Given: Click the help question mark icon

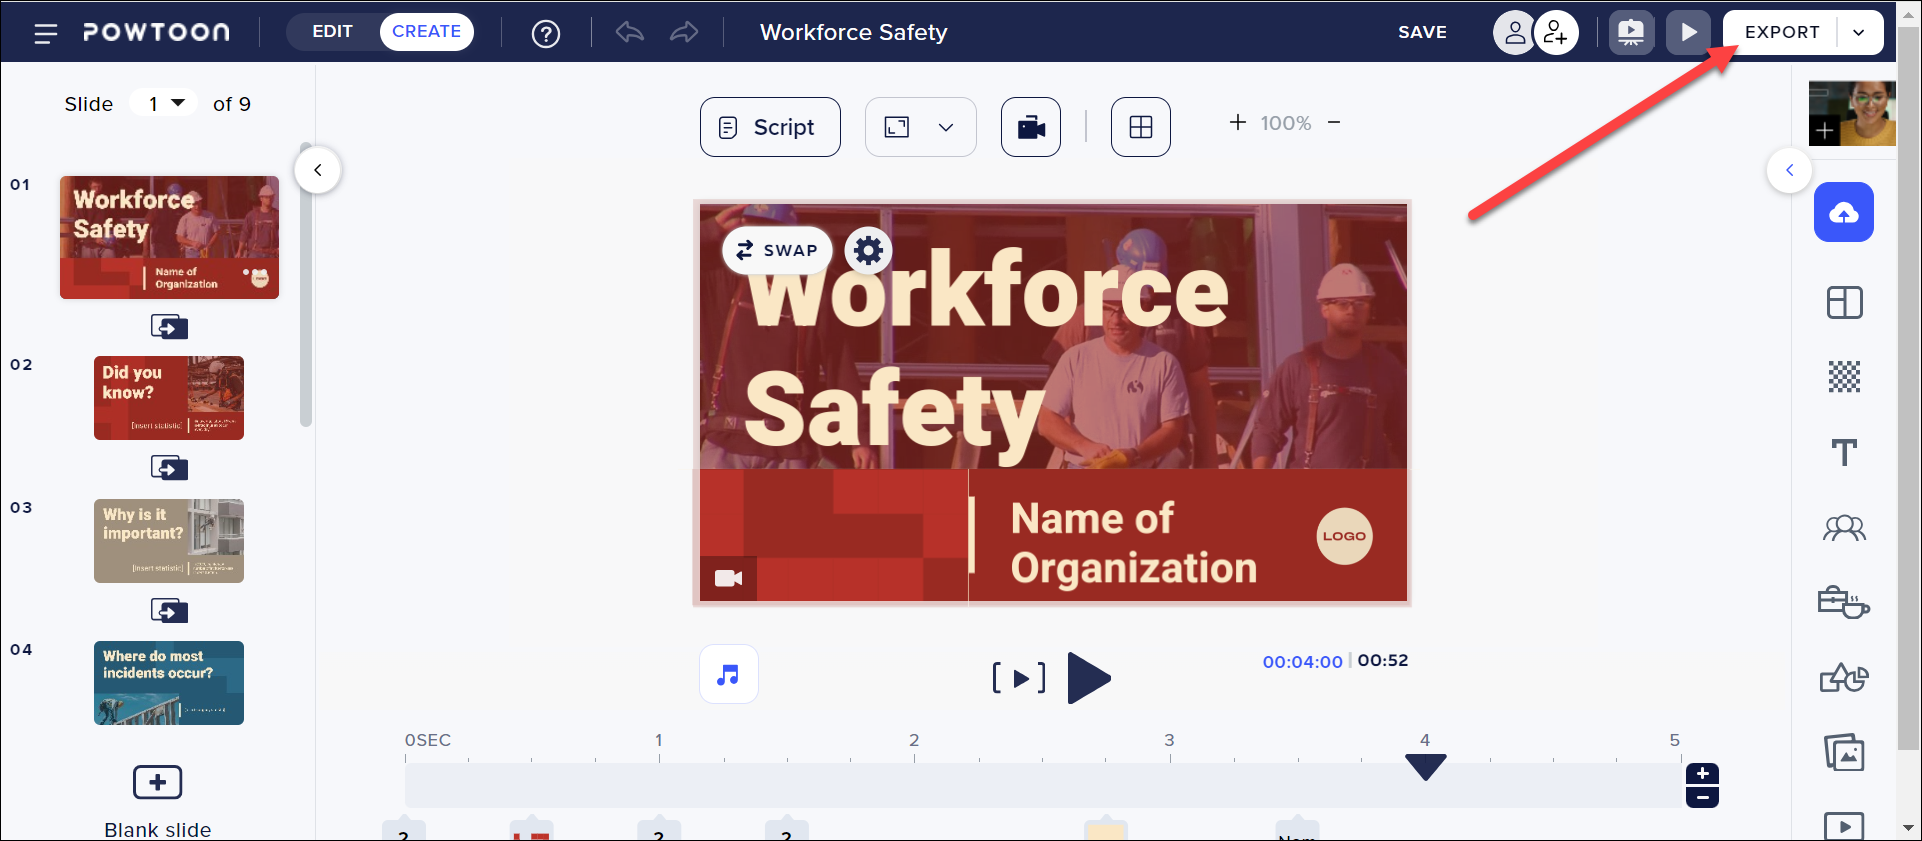Looking at the screenshot, I should coord(545,34).
